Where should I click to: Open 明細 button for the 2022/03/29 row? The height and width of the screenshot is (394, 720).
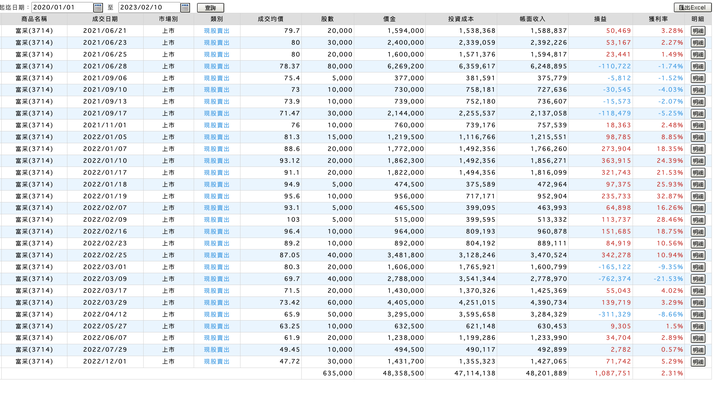point(698,303)
